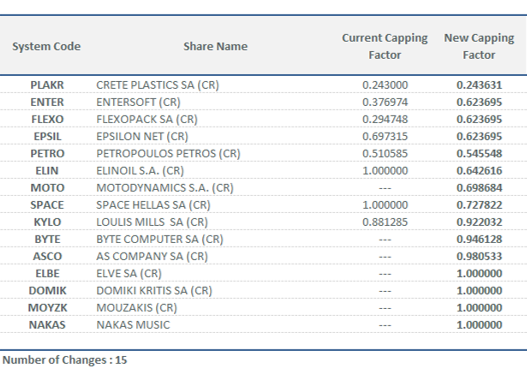
Task: Select the ELBE code cell
Action: pos(47,274)
